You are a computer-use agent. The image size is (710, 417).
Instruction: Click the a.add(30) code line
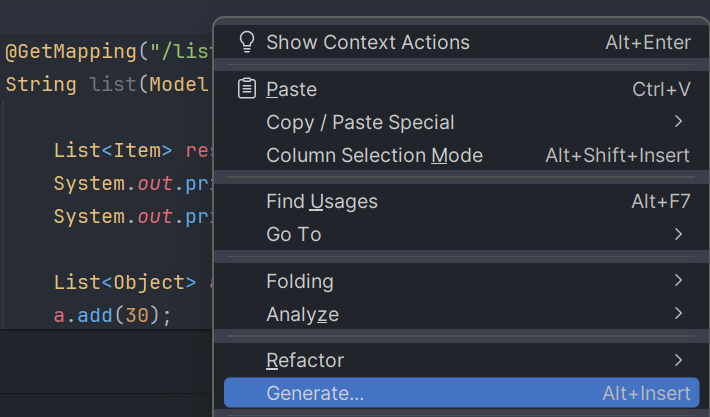coord(112,316)
